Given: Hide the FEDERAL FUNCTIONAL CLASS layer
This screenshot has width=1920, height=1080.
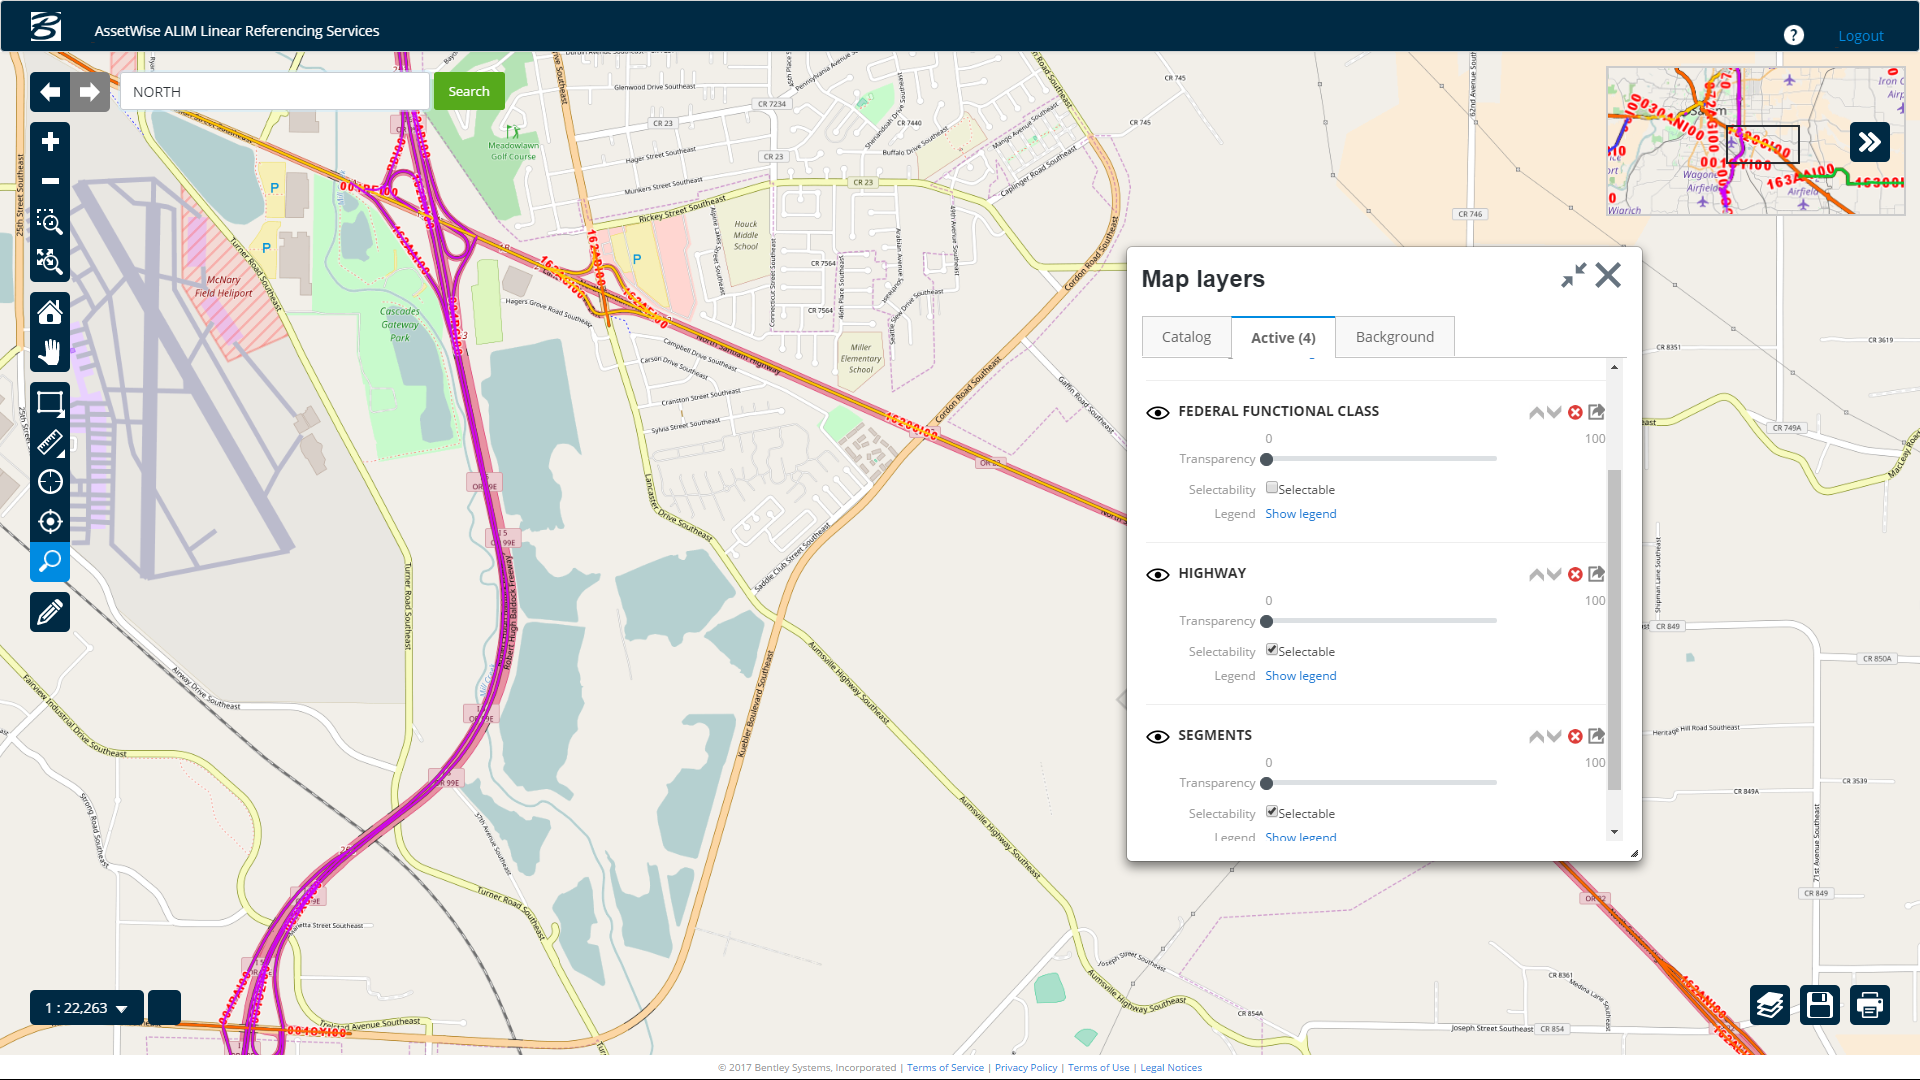Looking at the screenshot, I should (x=1157, y=412).
